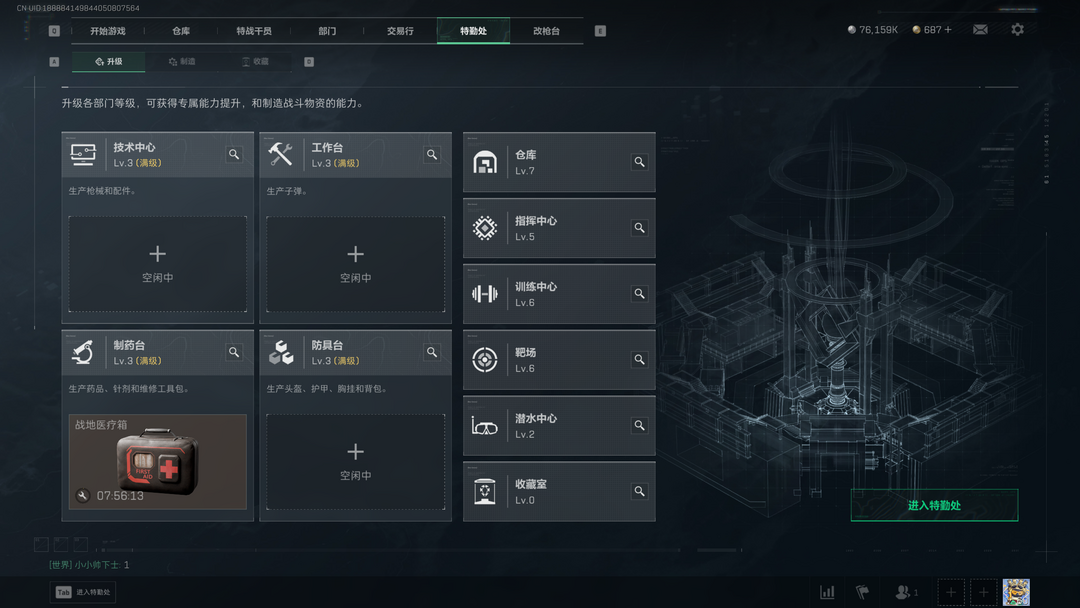The width and height of the screenshot is (1080, 608).
Task: Click Tab 进入特勤处 hint button
Action: tap(83, 592)
